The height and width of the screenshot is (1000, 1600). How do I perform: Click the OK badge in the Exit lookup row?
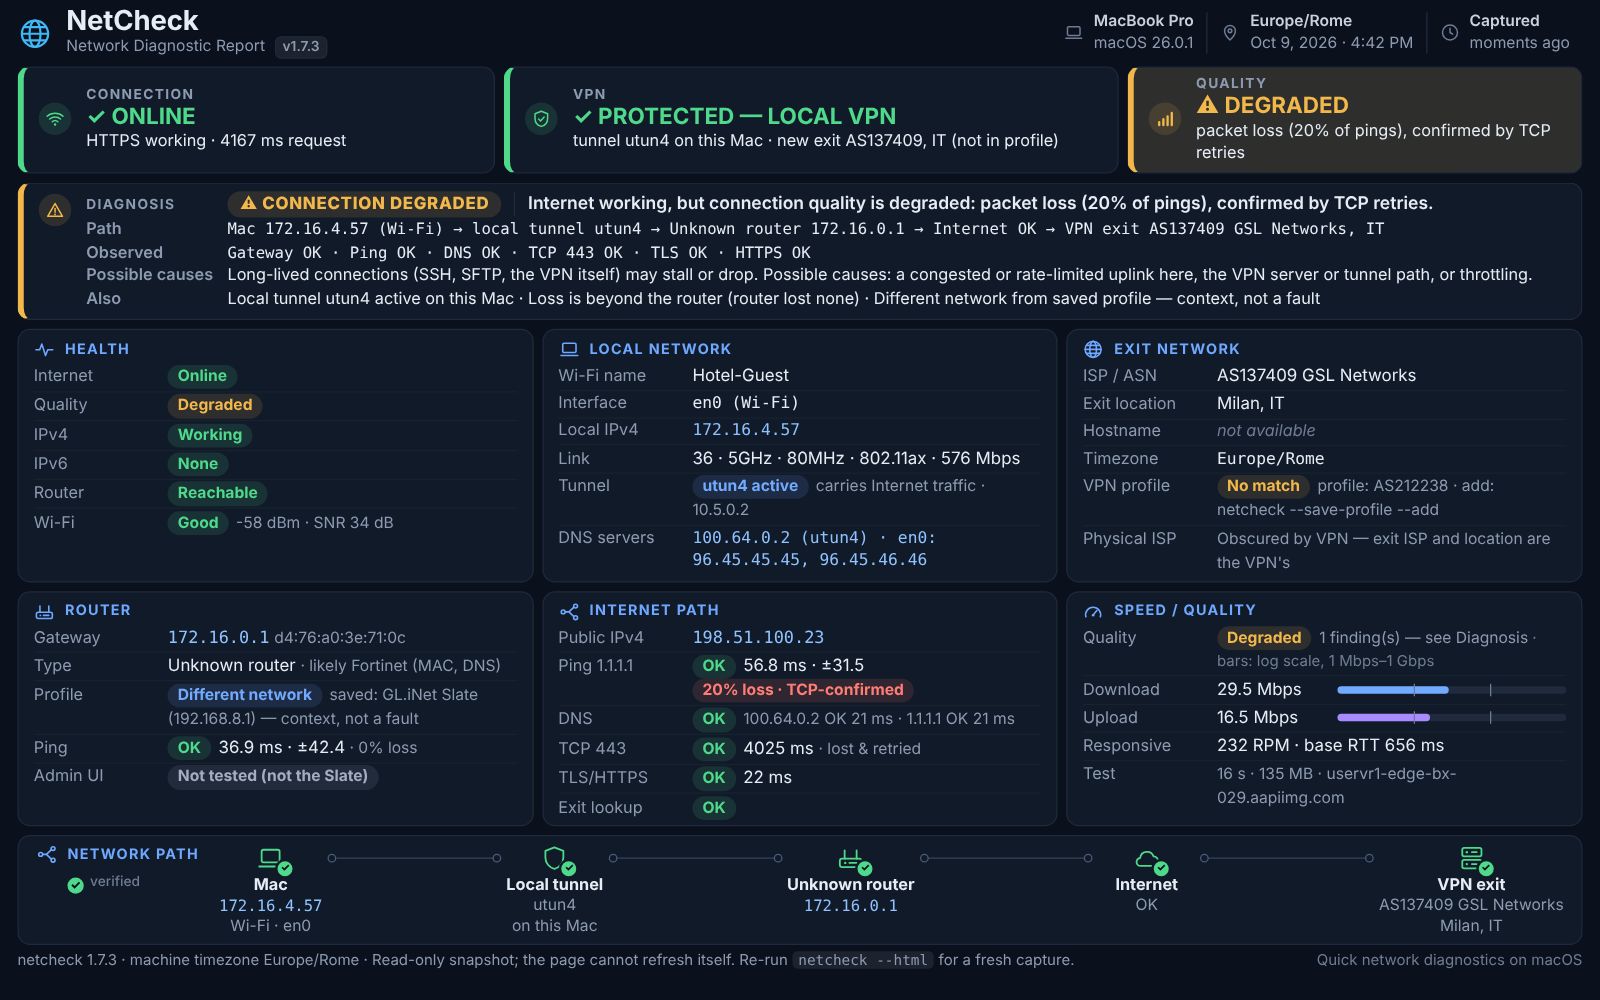[x=714, y=808]
